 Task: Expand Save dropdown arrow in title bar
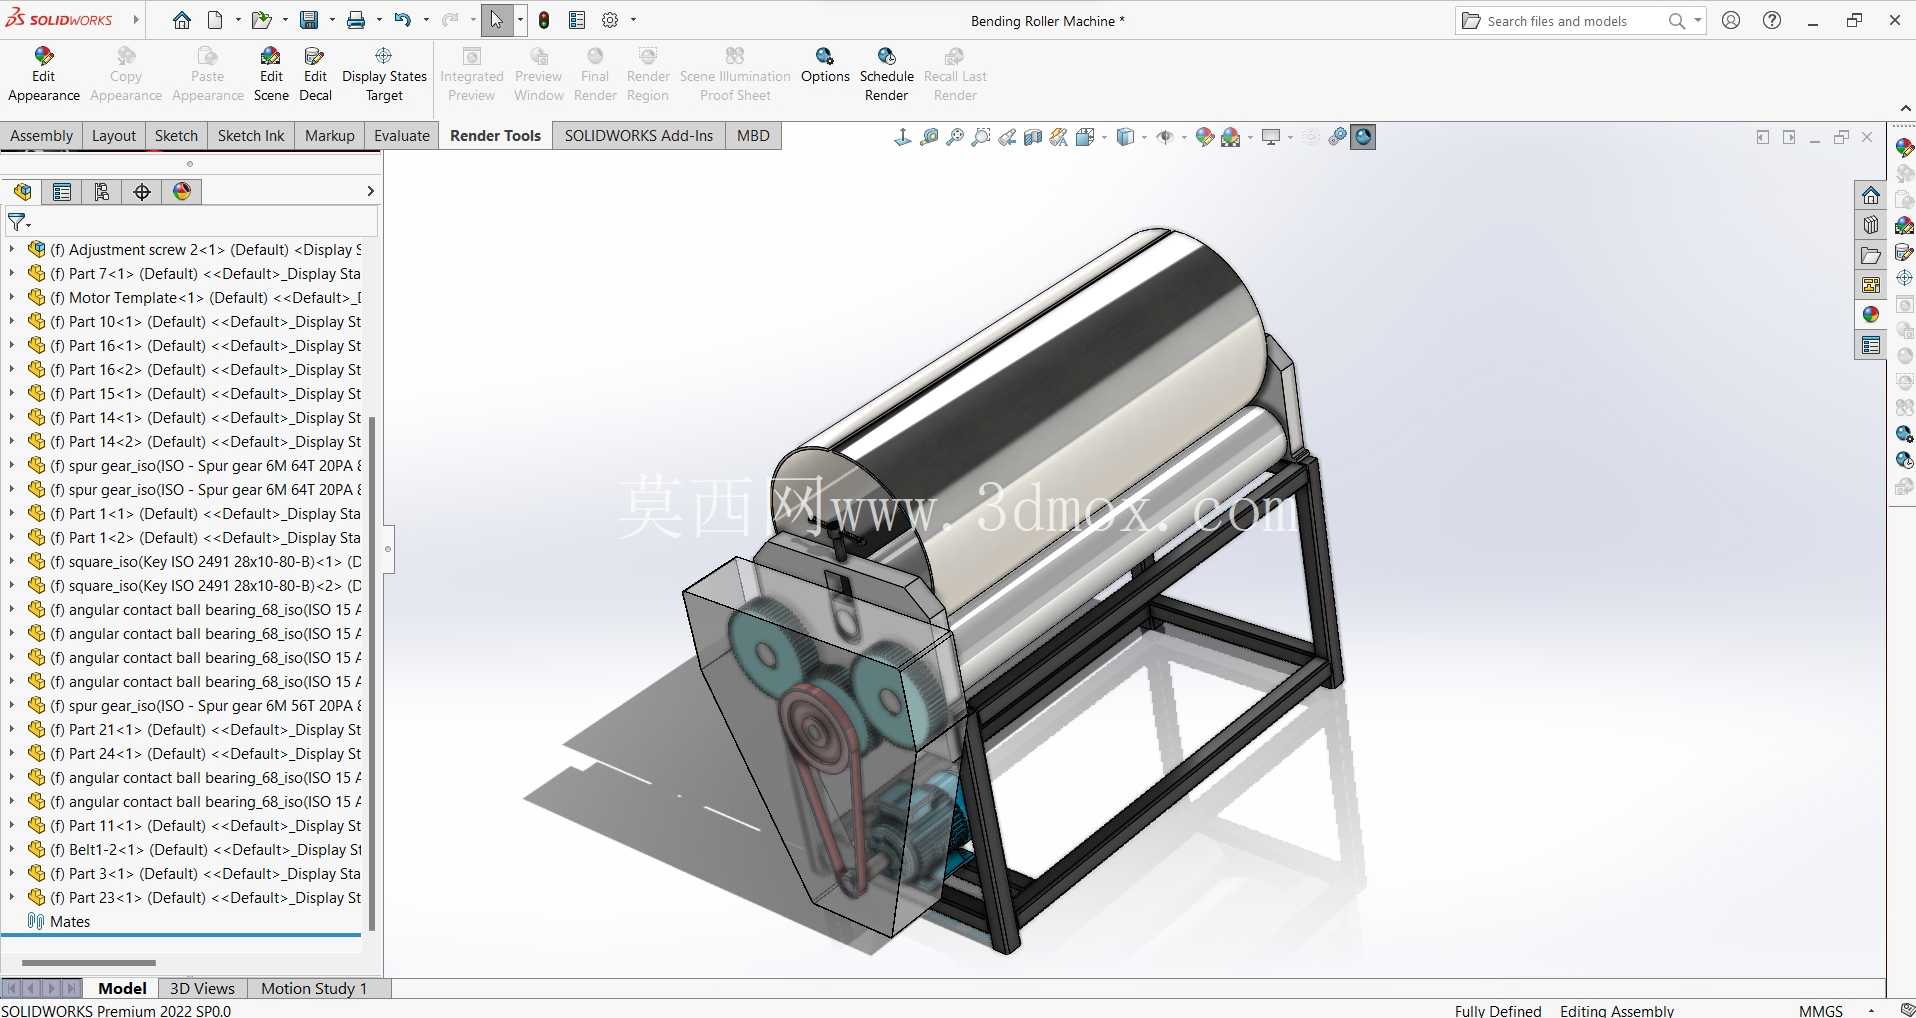(331, 20)
